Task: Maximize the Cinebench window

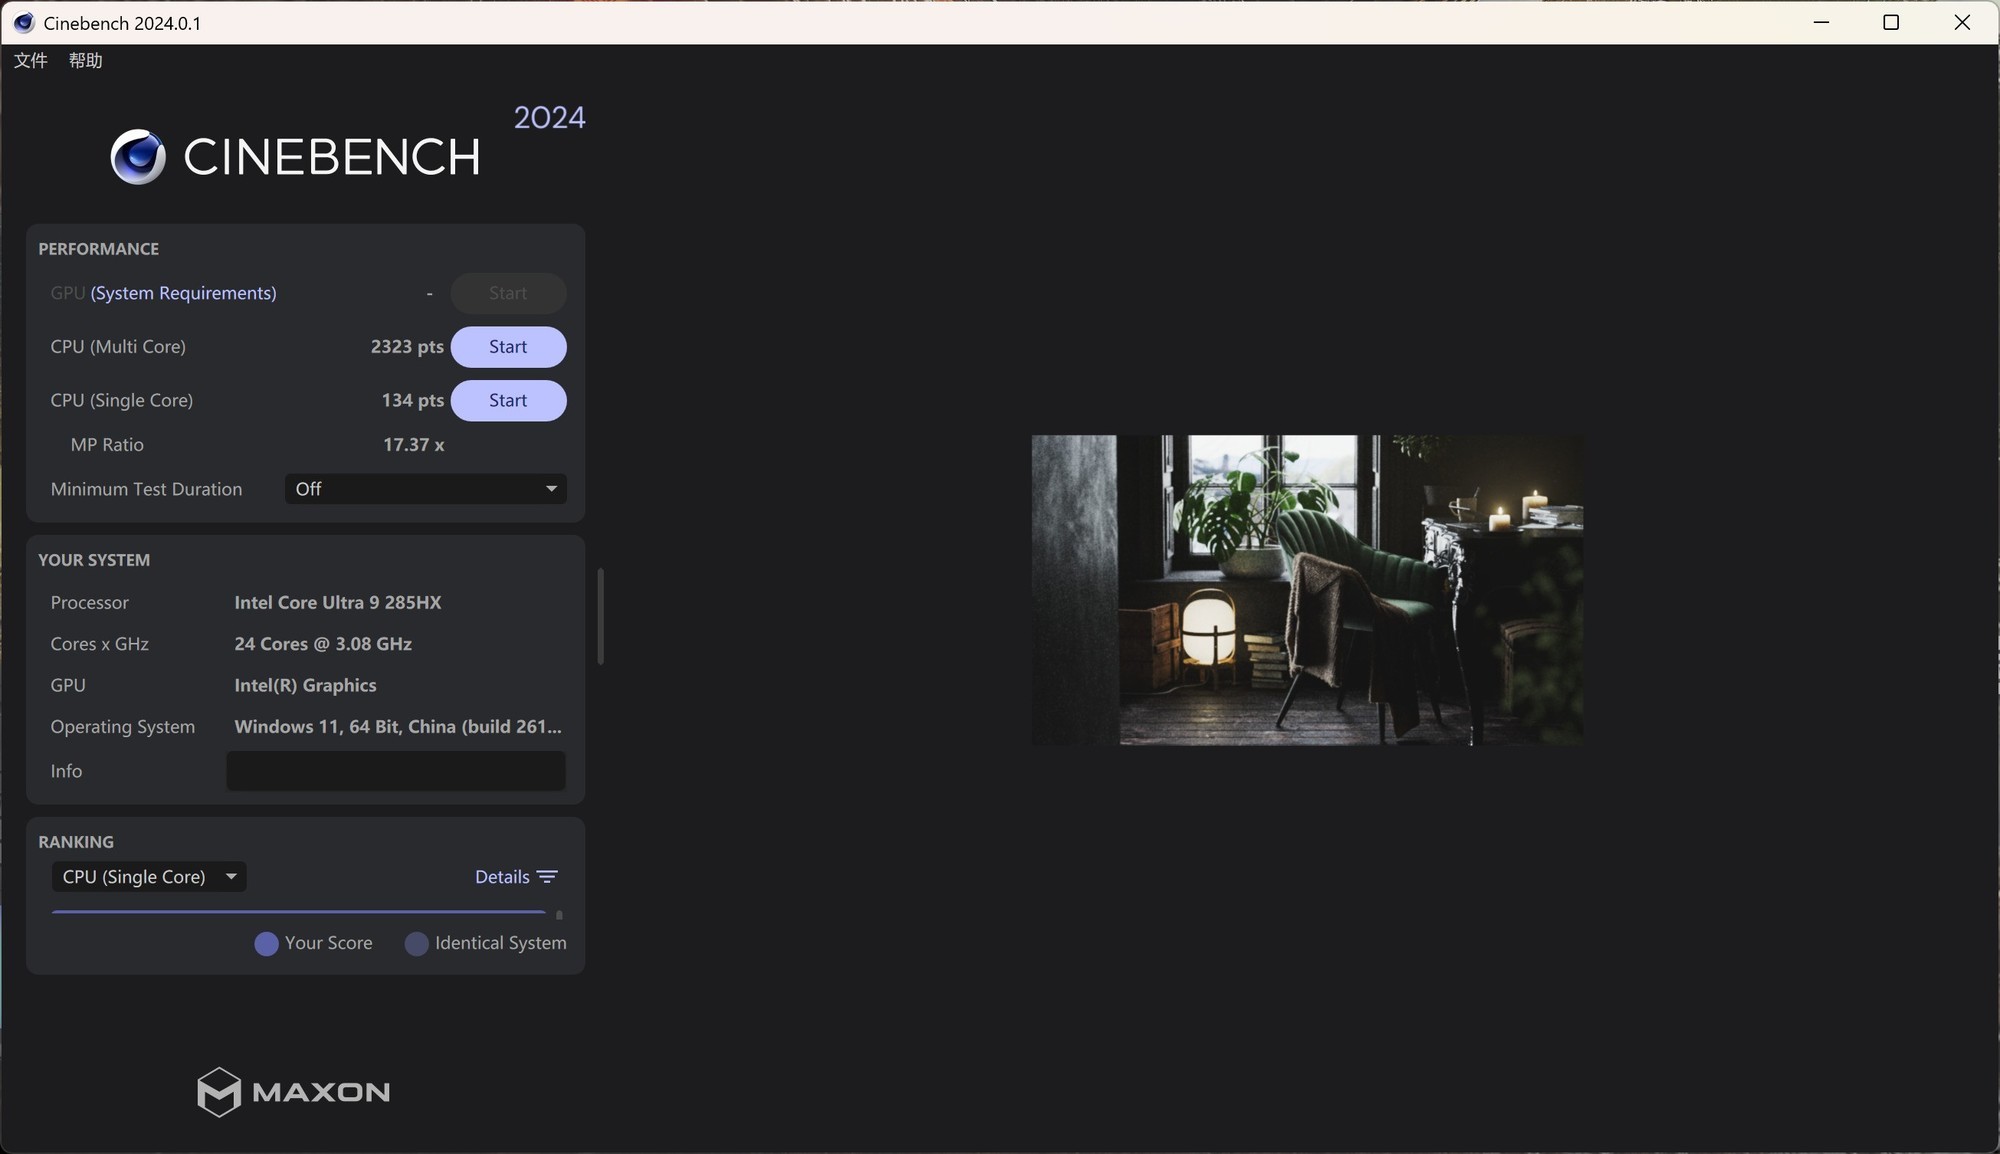Action: pyautogui.click(x=1890, y=23)
